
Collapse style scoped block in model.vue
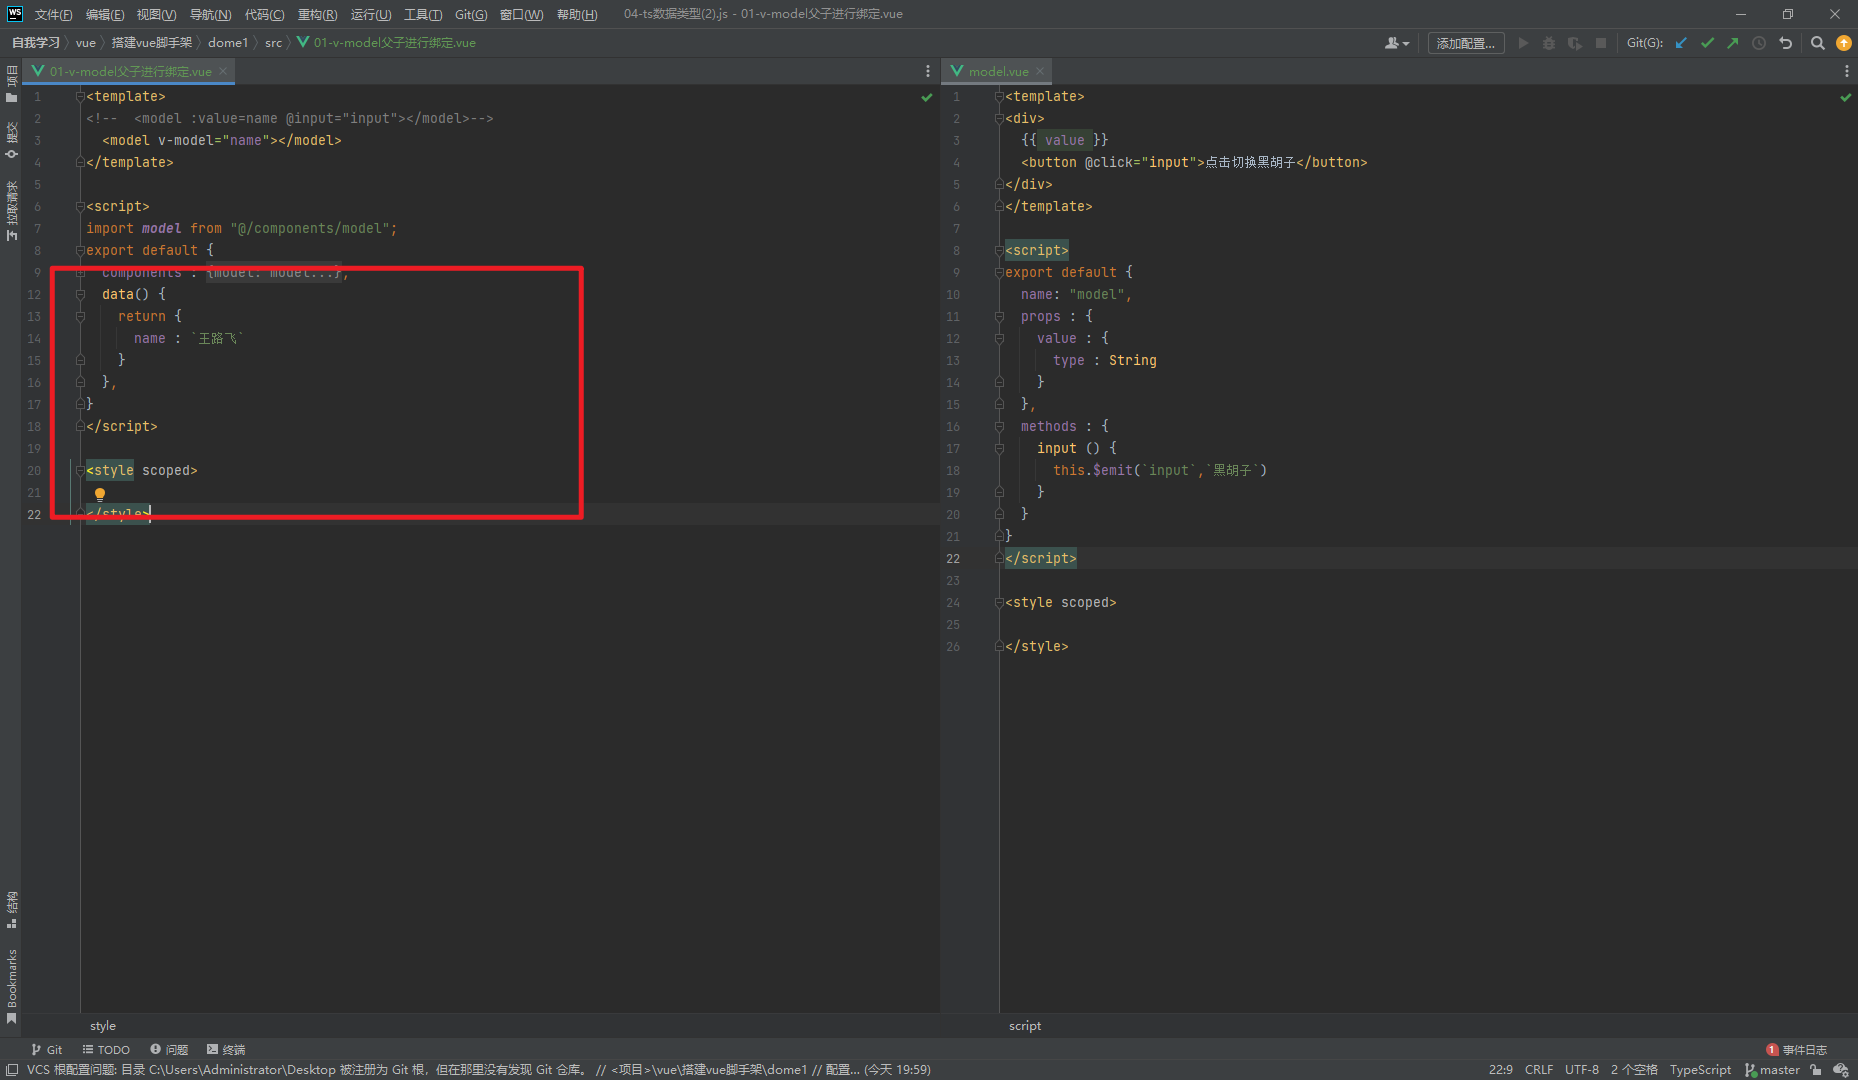[999, 603]
